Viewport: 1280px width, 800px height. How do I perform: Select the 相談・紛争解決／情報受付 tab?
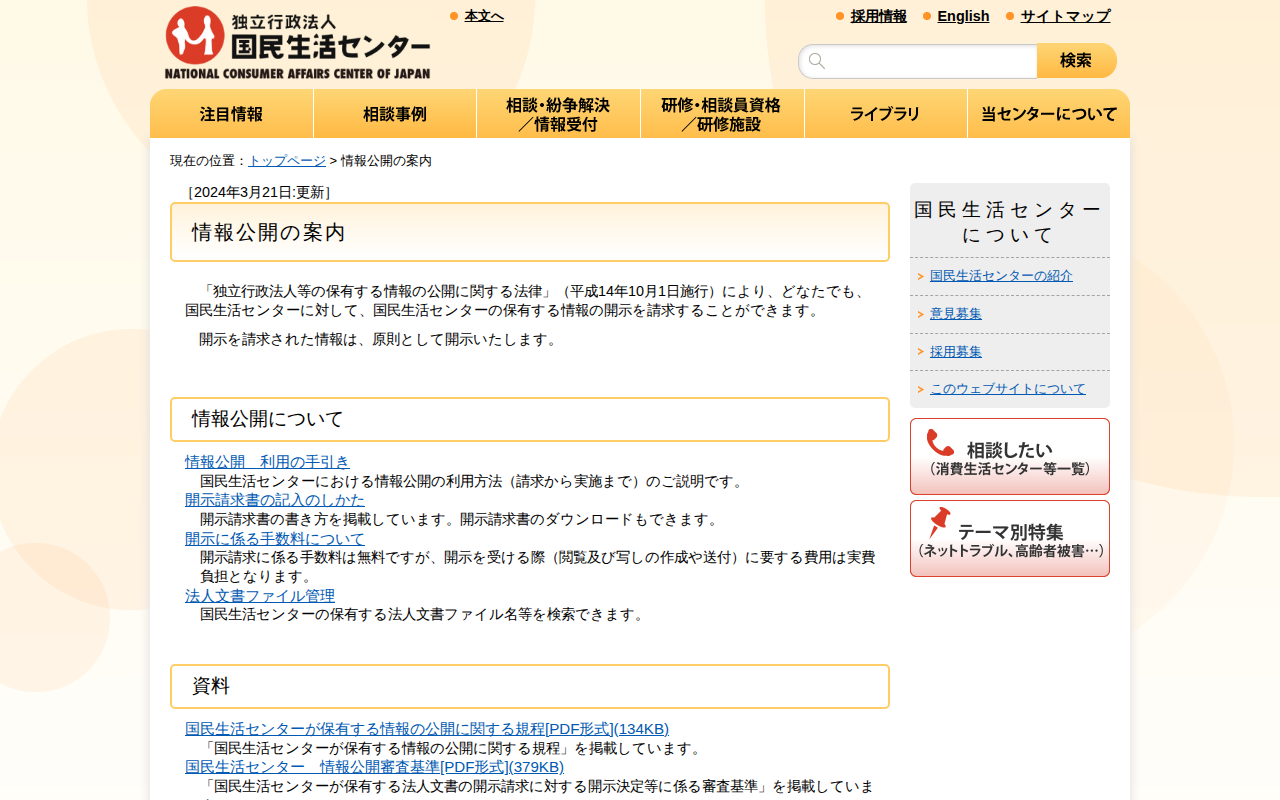point(558,114)
